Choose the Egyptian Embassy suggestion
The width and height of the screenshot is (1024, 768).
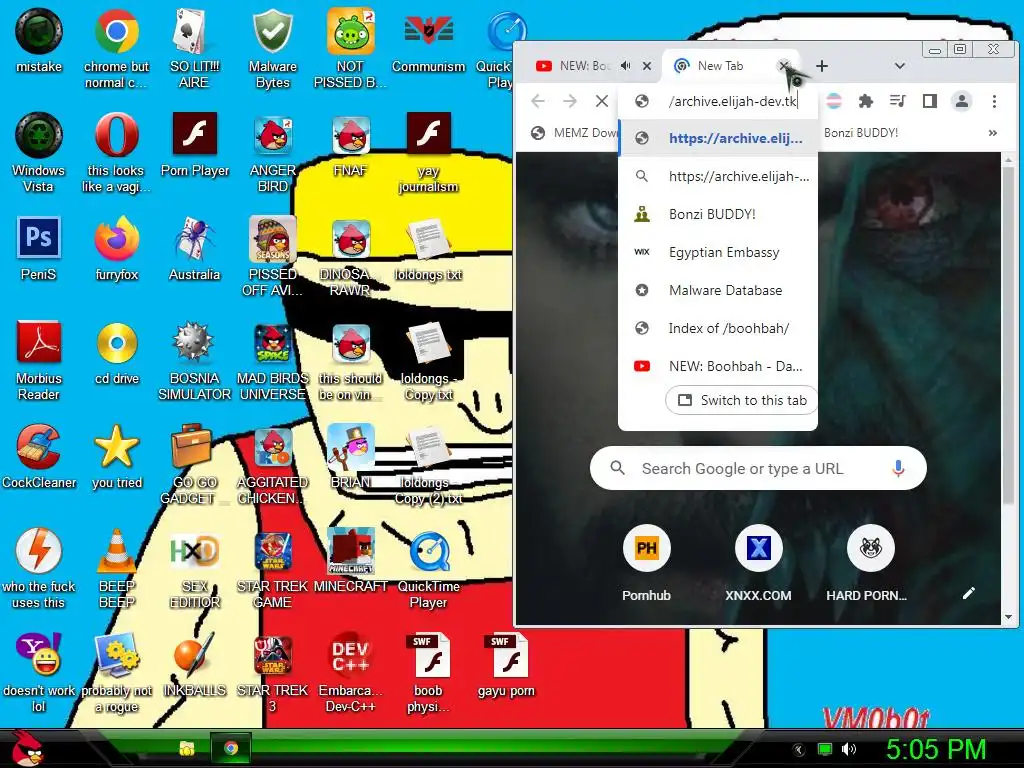[x=718, y=251]
